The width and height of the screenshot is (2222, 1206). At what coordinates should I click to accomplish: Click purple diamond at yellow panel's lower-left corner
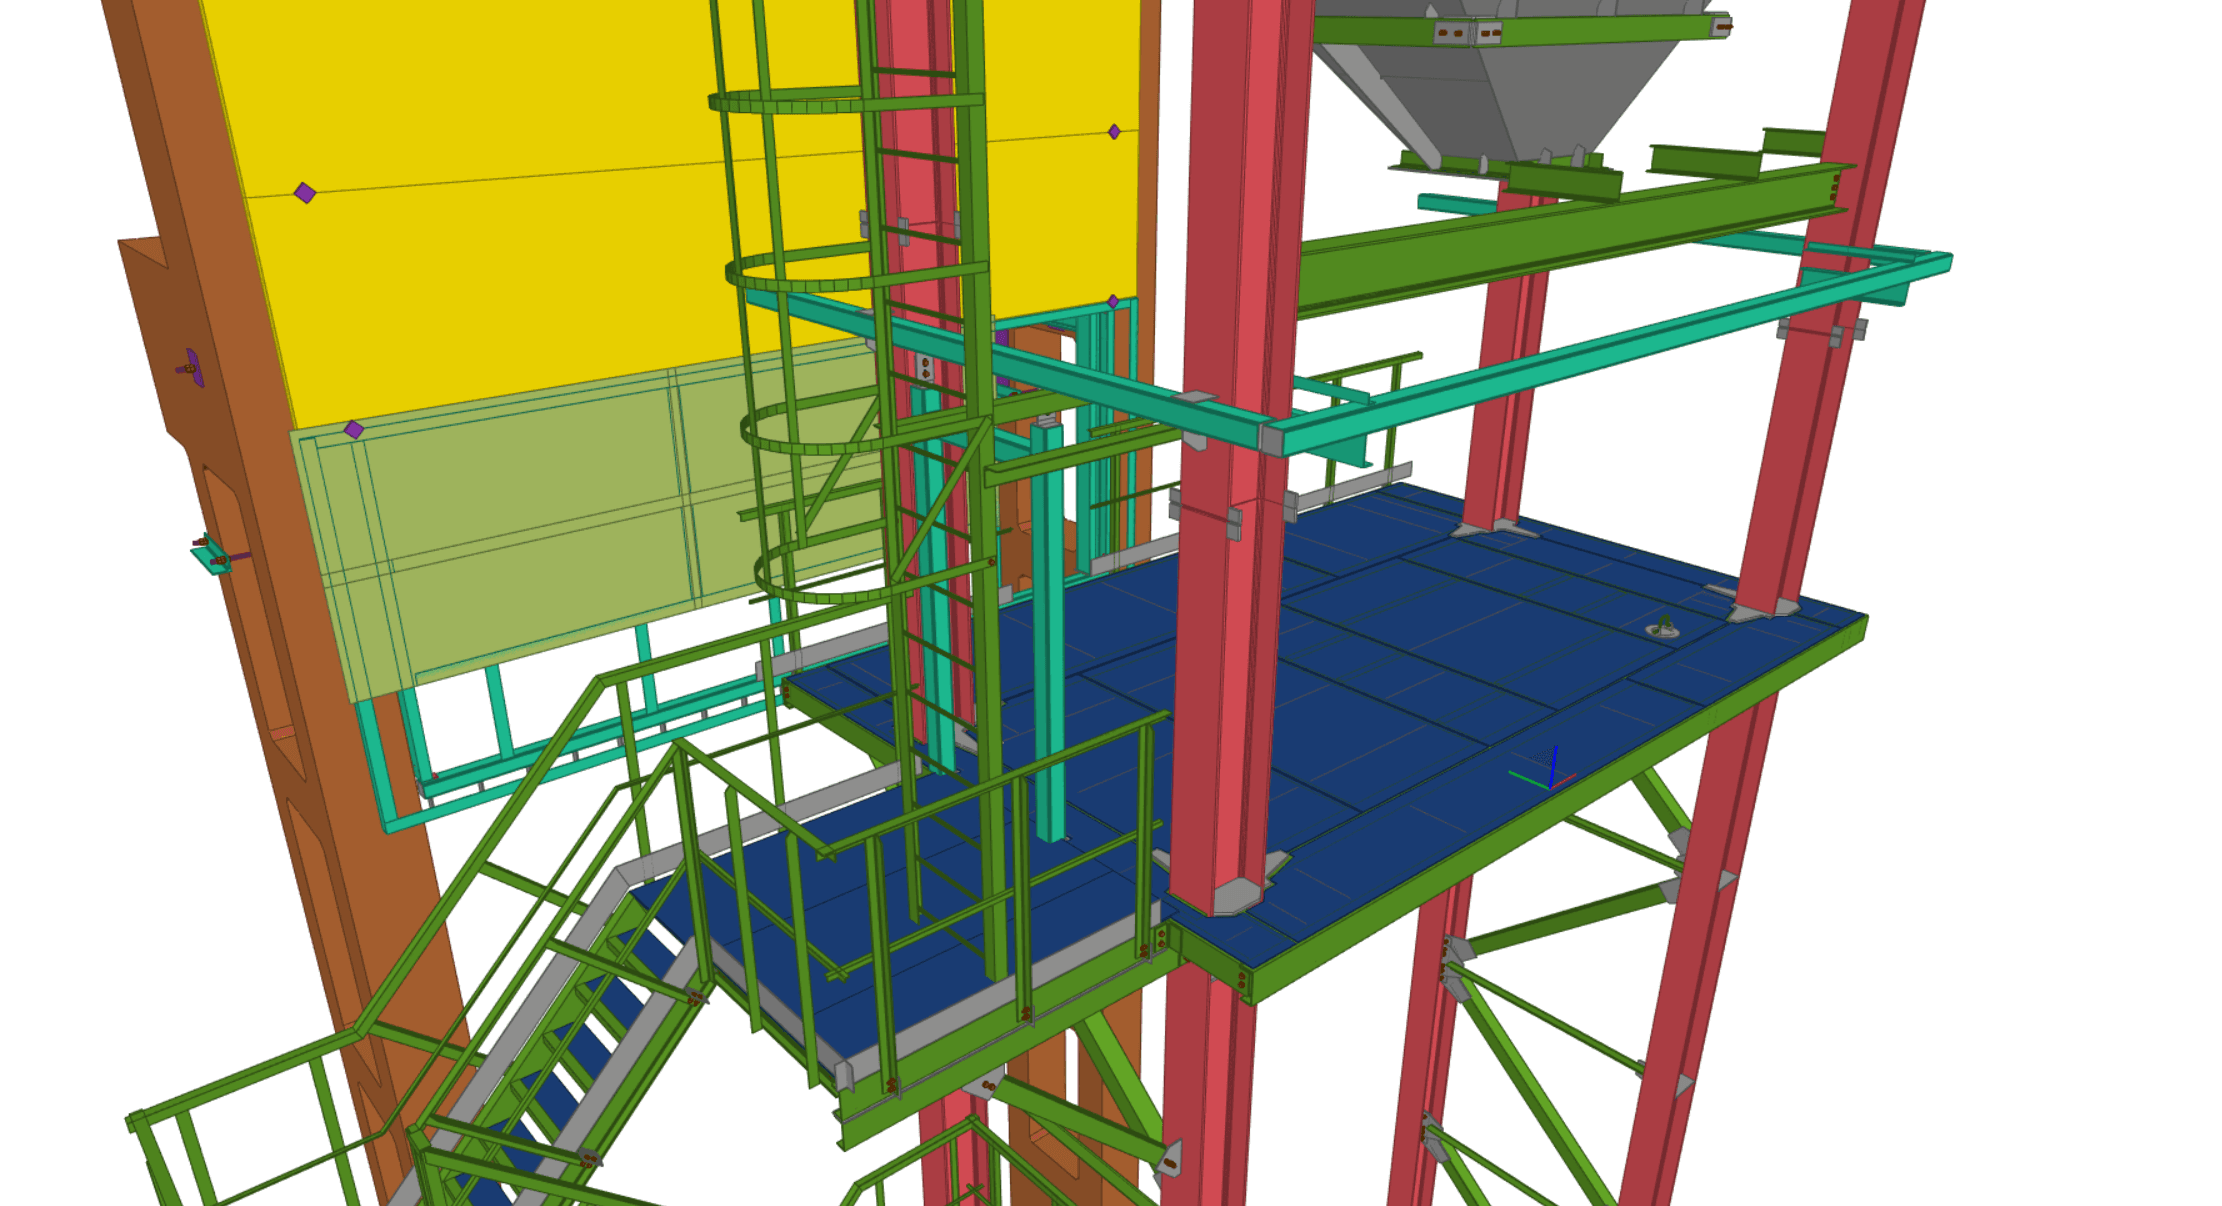click(x=353, y=430)
